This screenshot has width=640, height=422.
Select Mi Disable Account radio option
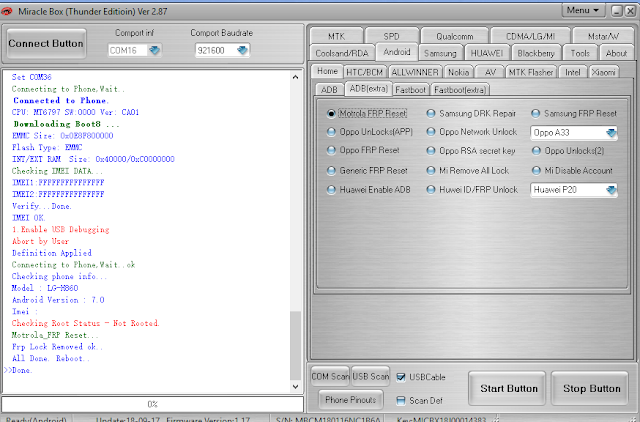[x=536, y=171]
